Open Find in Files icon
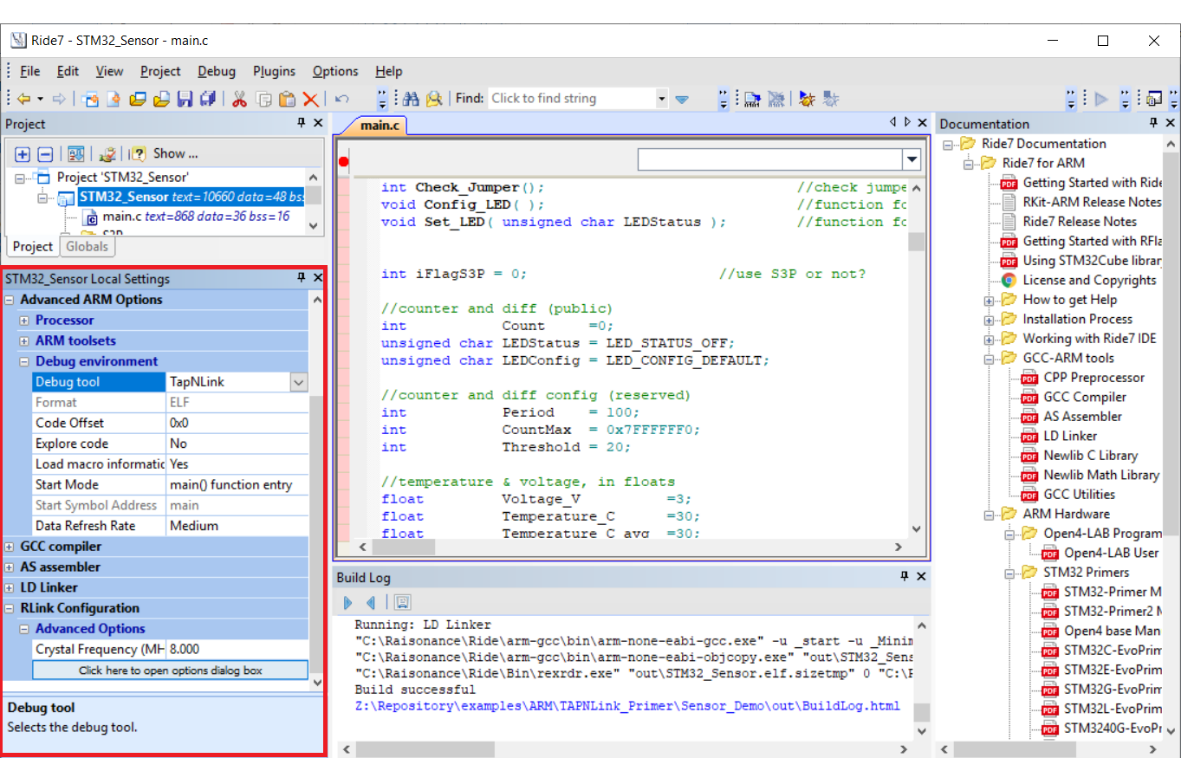Image resolution: width=1181 pixels, height=758 pixels. point(434,99)
